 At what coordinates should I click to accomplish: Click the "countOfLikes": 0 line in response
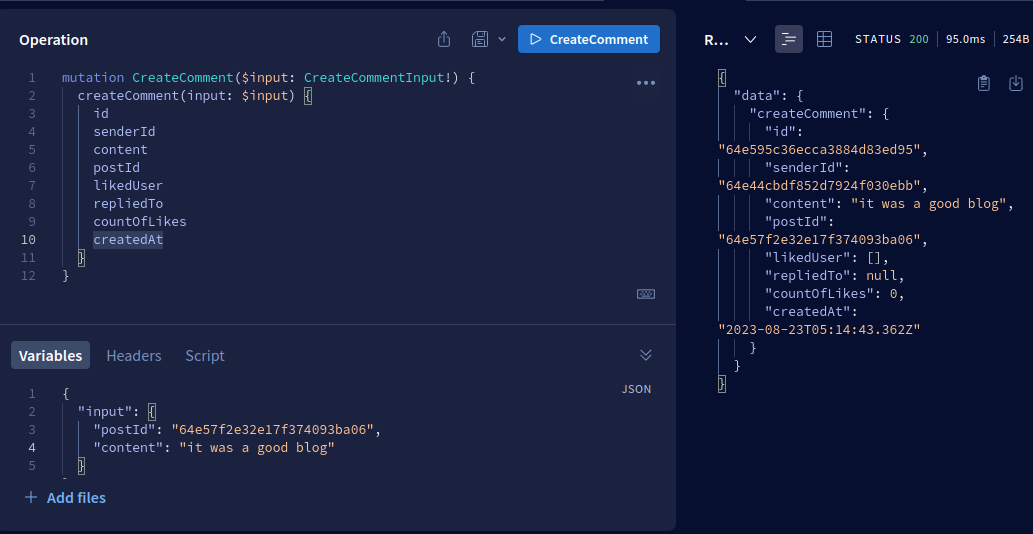[x=835, y=294]
